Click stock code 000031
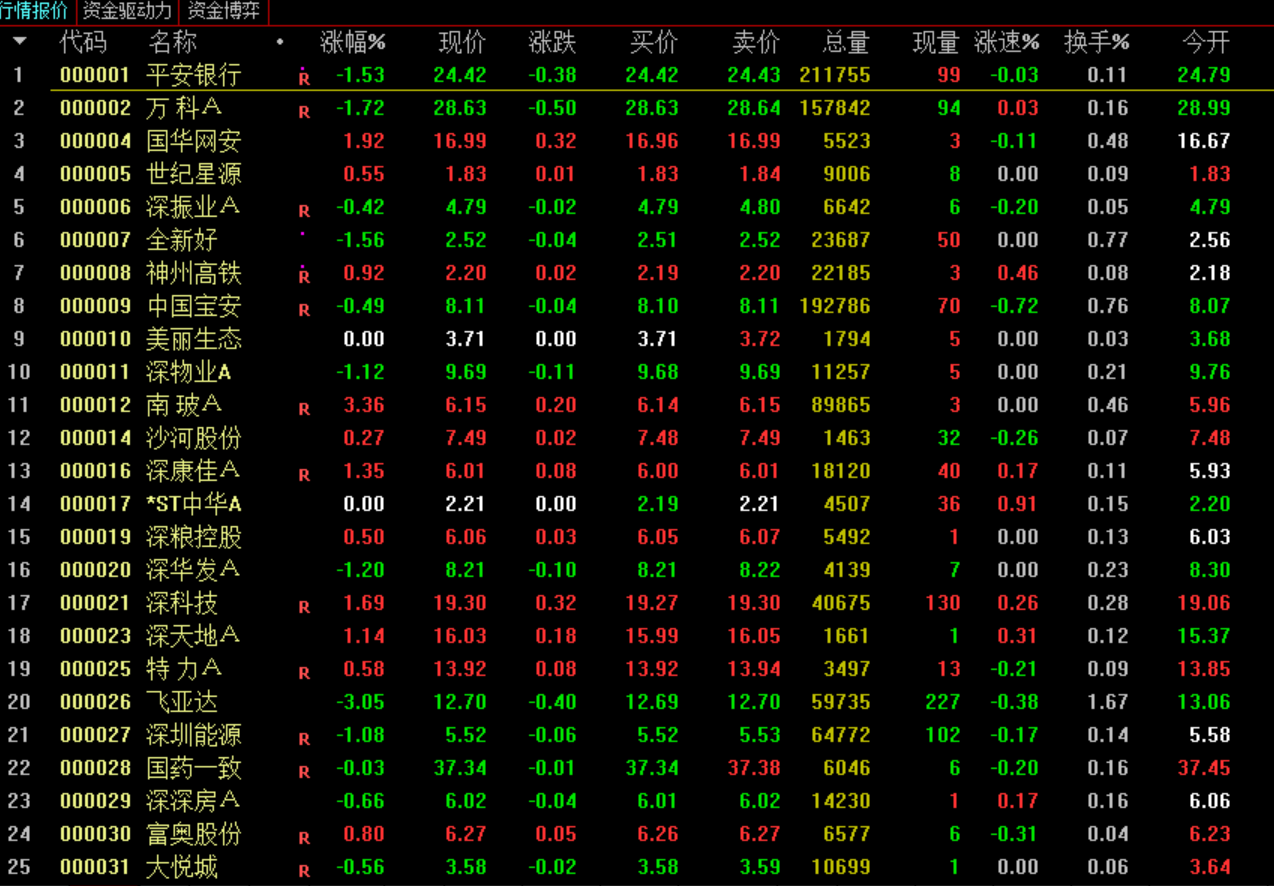 click(x=95, y=867)
